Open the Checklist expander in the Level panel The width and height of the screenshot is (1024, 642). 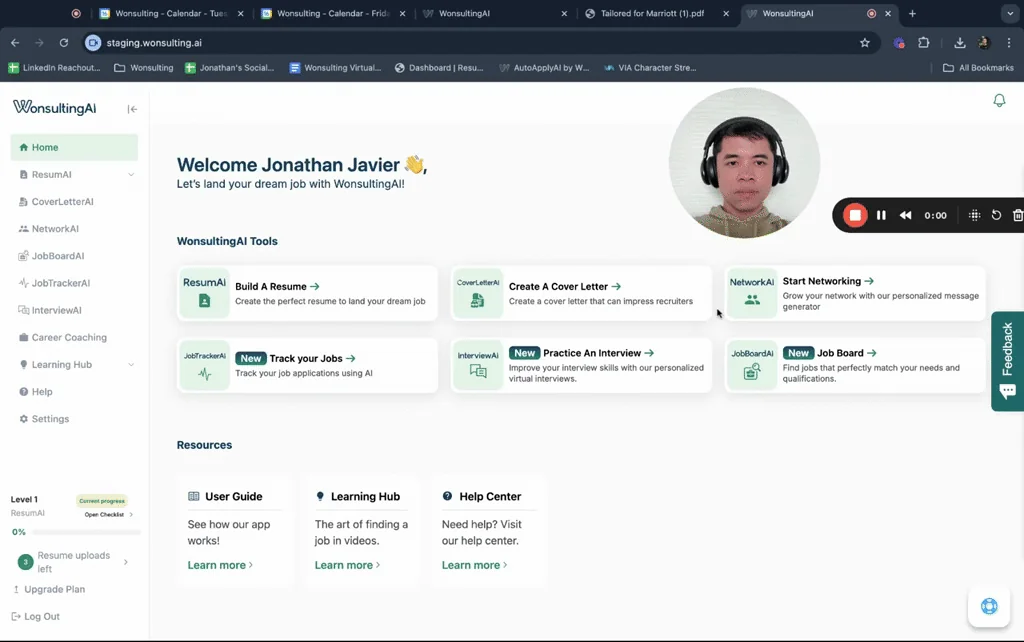click(x=108, y=515)
